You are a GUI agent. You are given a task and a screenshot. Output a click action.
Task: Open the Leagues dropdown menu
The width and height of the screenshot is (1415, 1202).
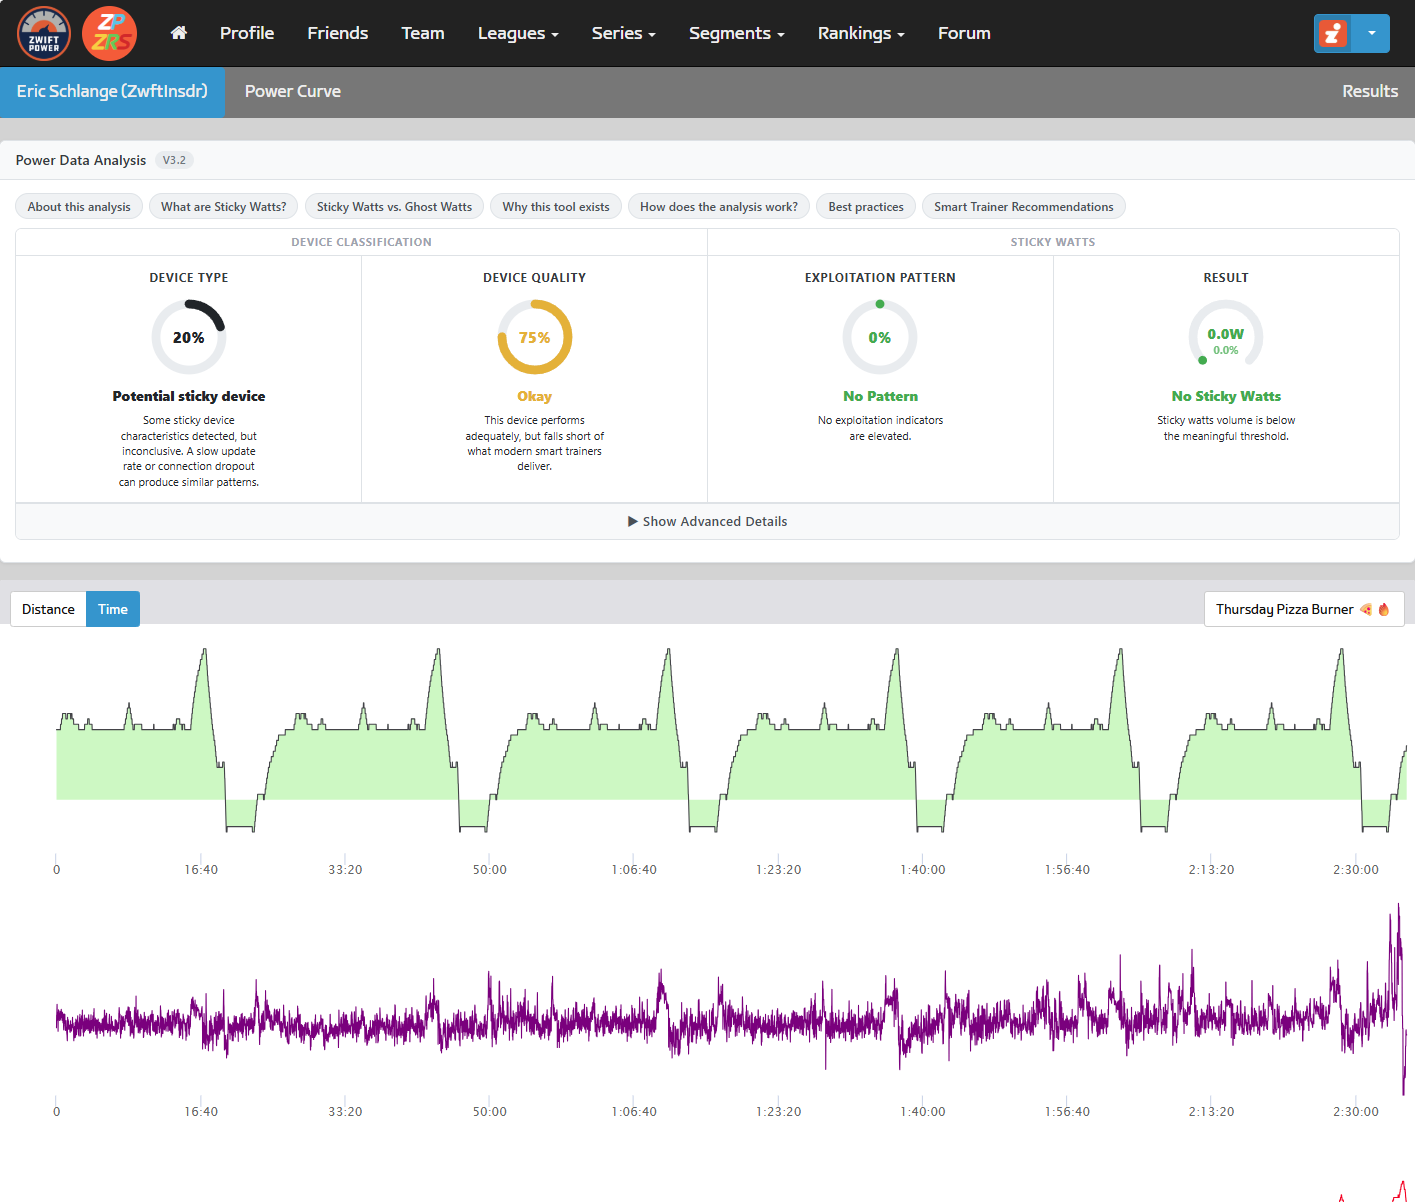click(x=518, y=33)
